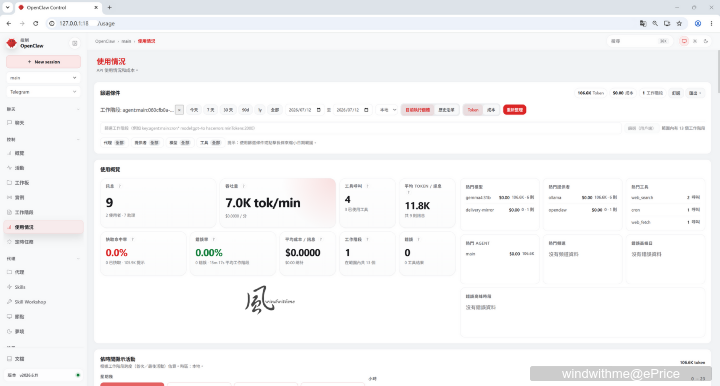This screenshot has height=386, width=720.
Task: Click the OpenClaw red logo icon
Action: pyautogui.click(x=11, y=43)
